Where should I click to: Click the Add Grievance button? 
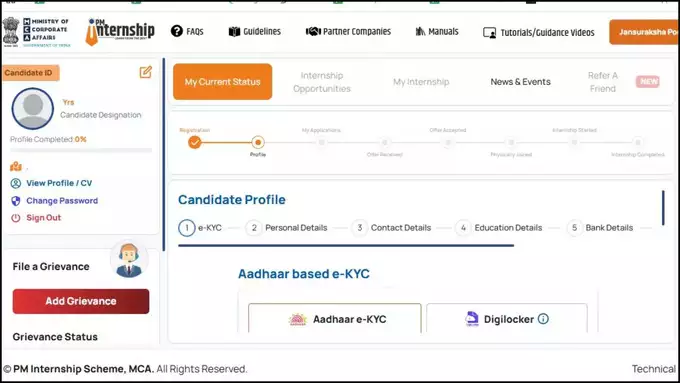81,301
